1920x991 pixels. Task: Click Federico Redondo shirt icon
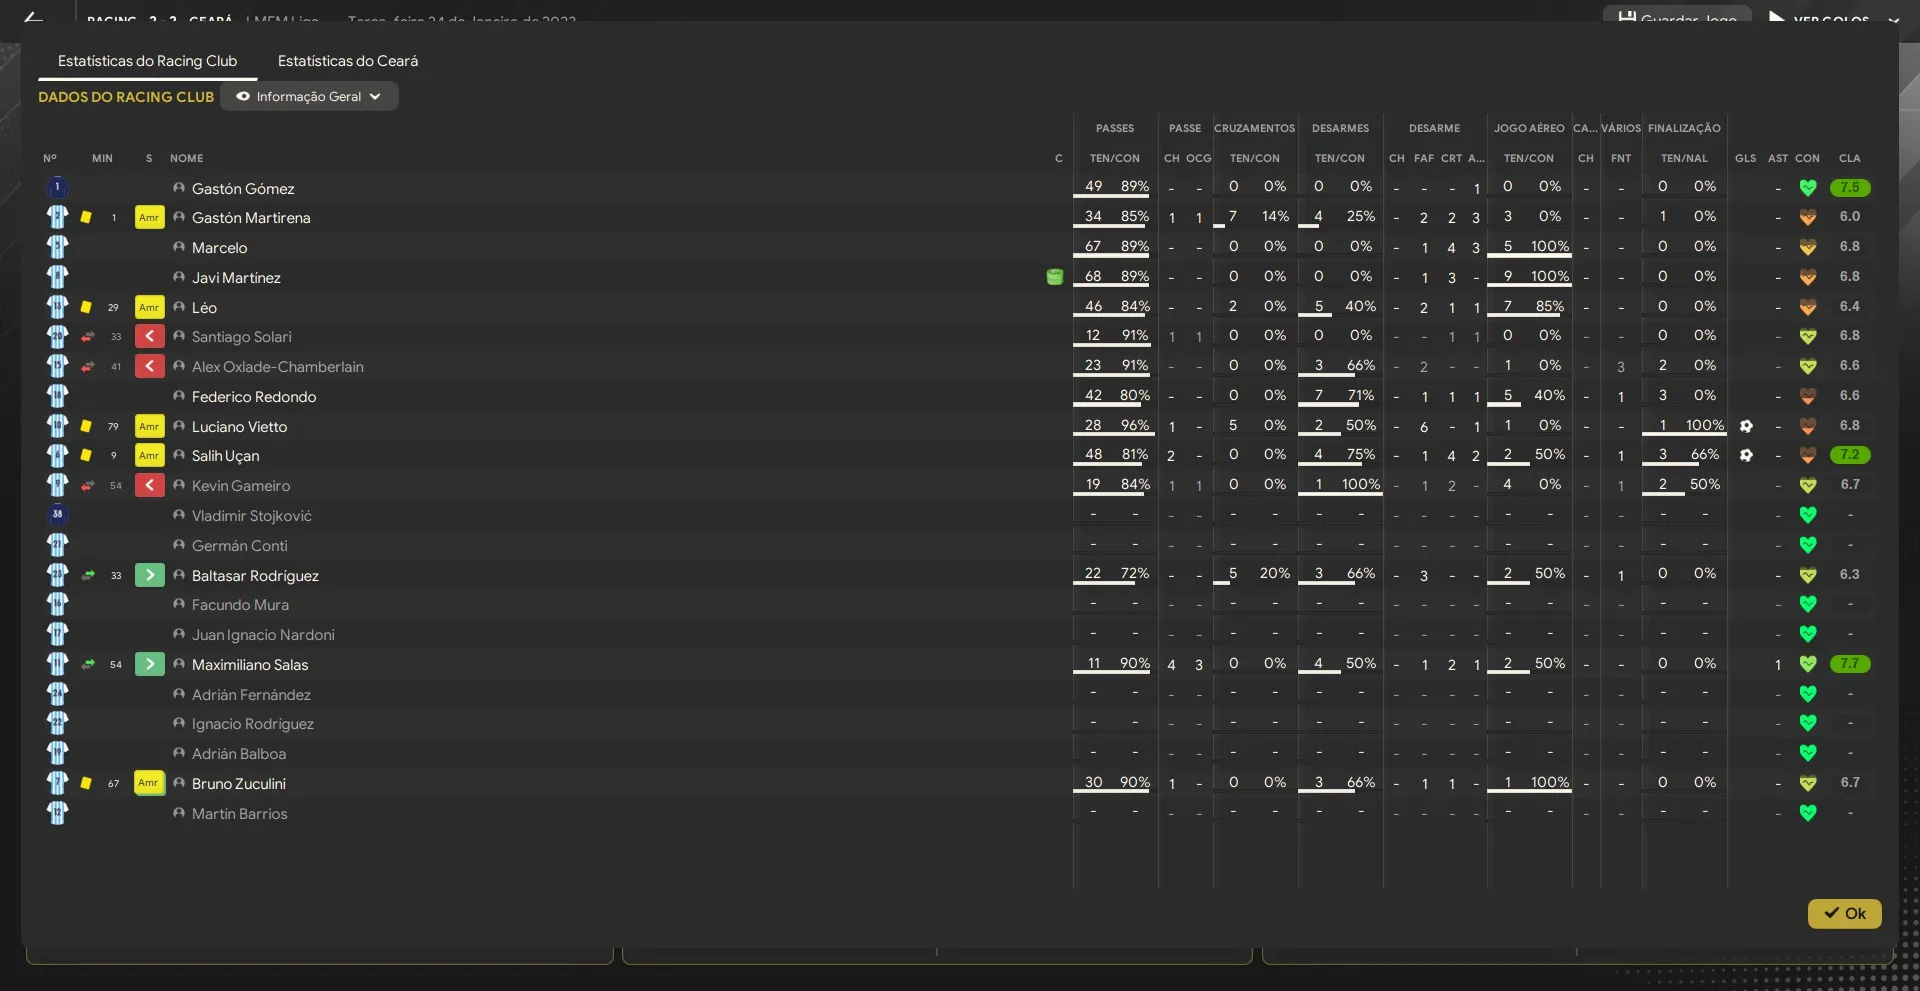57,396
